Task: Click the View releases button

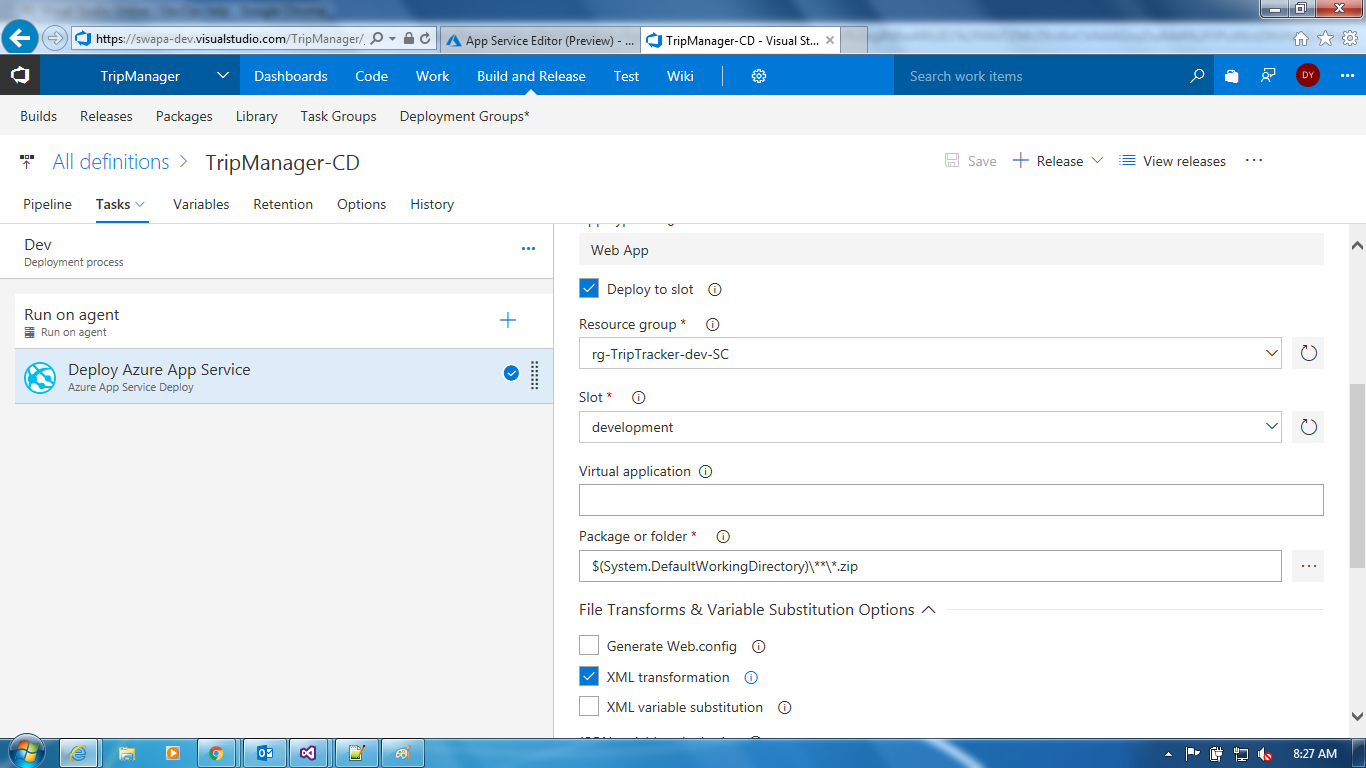Action: point(1172,161)
